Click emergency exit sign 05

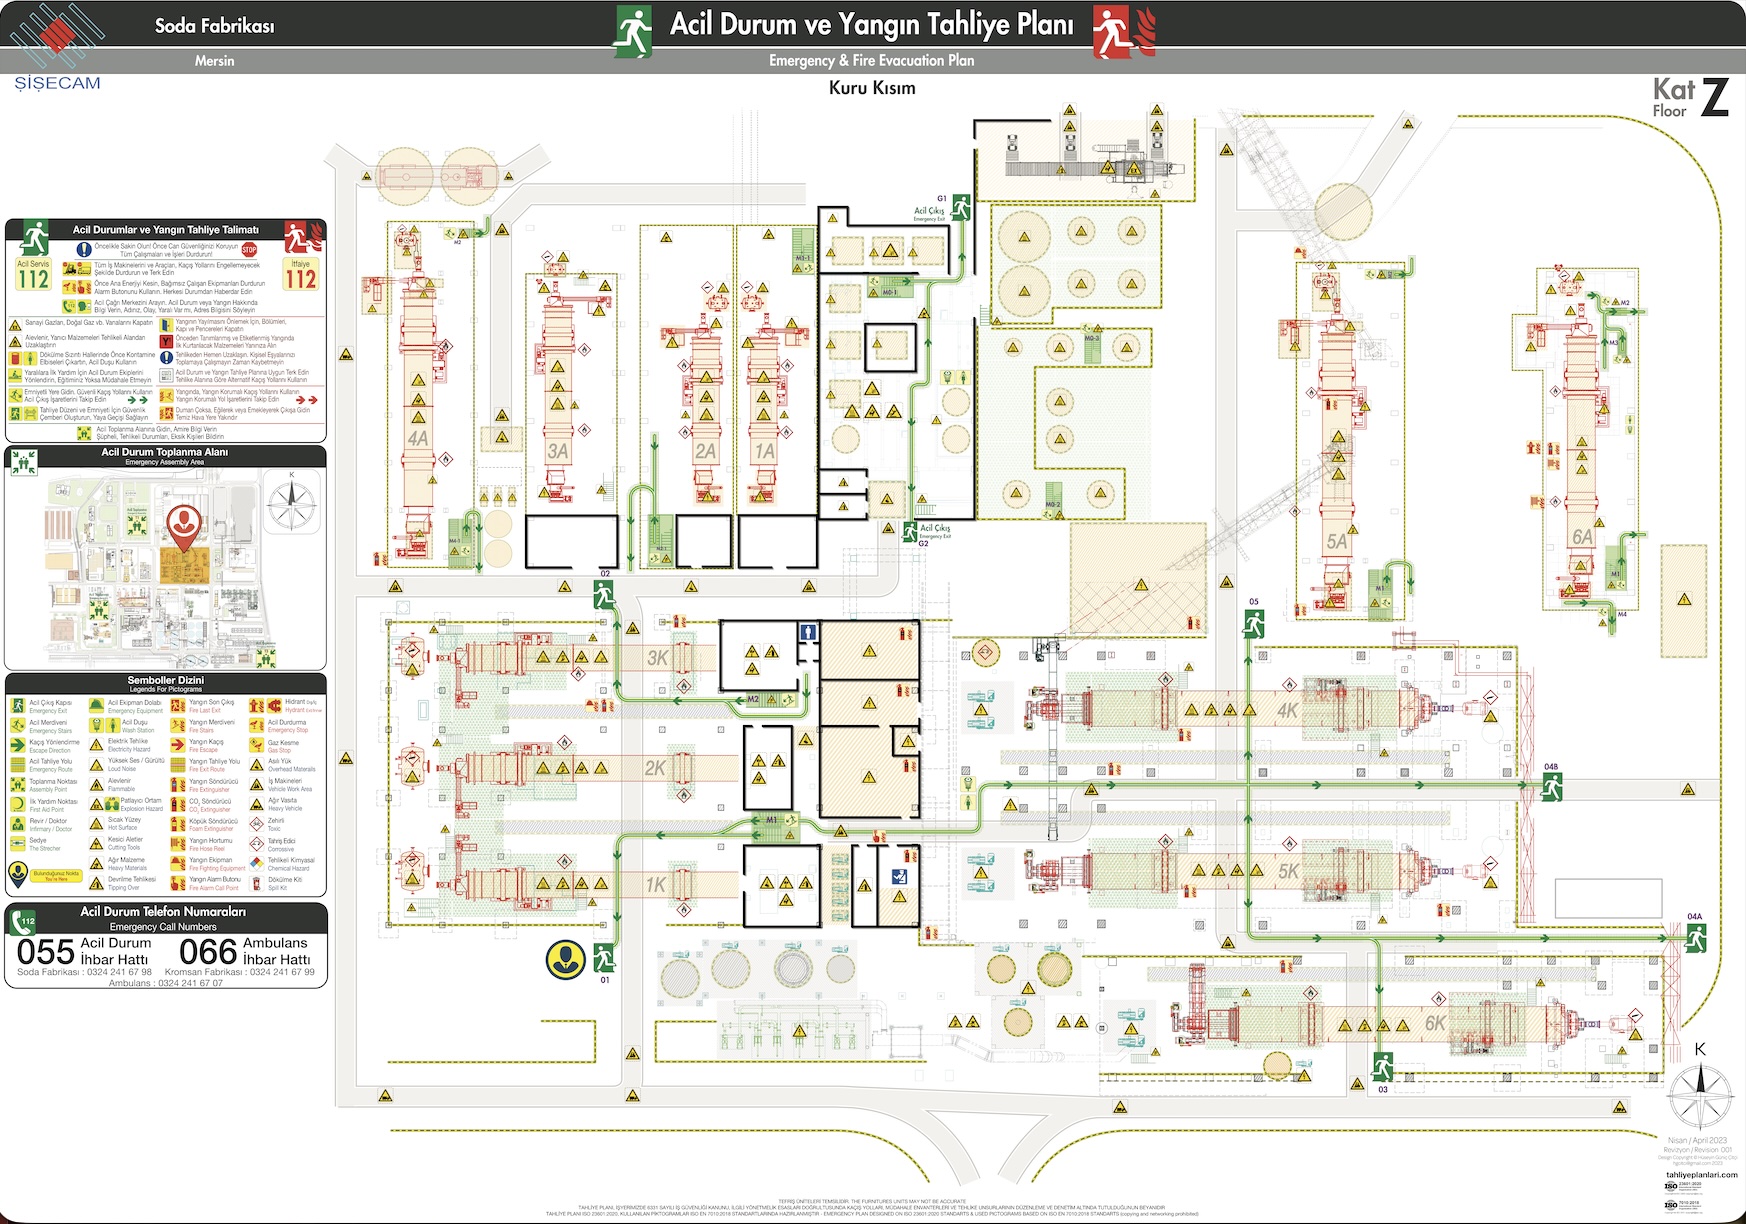pos(1254,624)
